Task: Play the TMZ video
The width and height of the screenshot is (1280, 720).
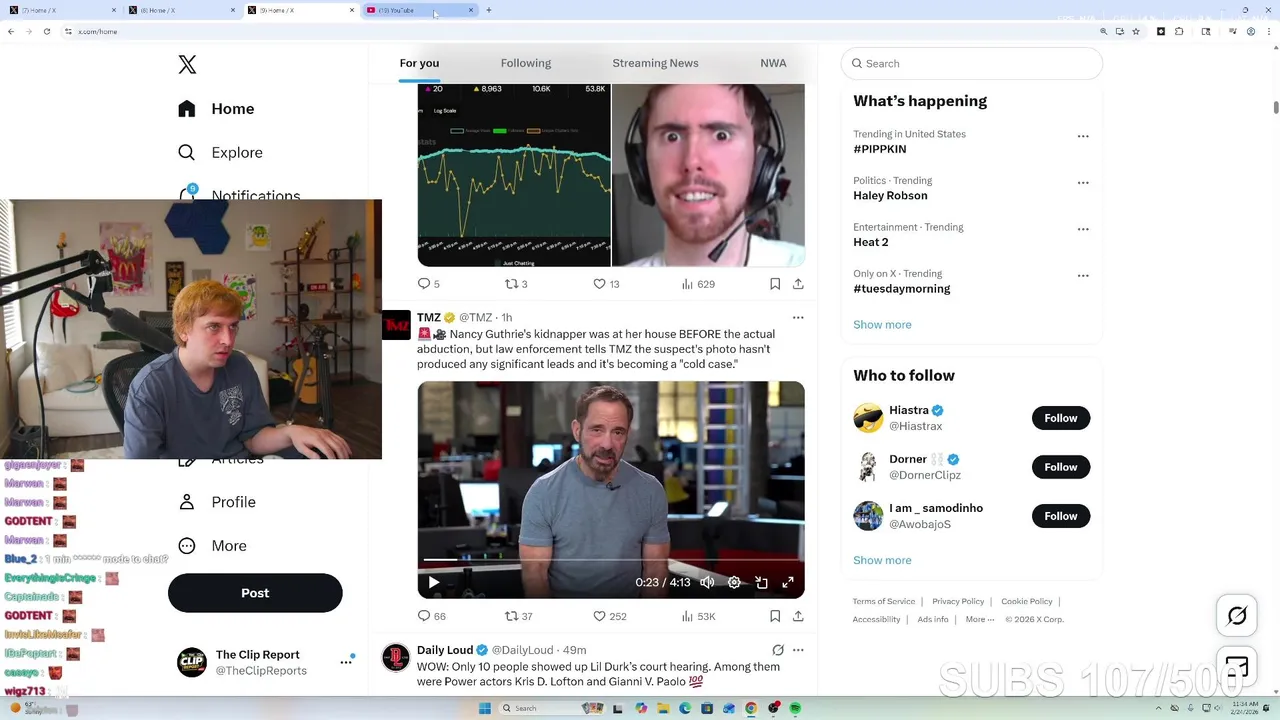Action: point(434,582)
